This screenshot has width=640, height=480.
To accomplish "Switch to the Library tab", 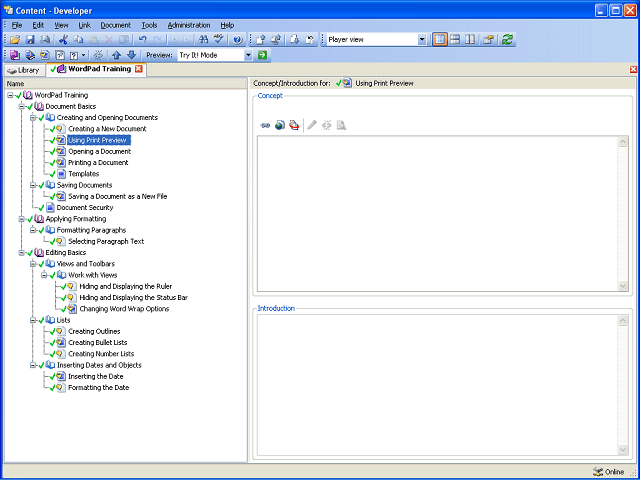I will (x=24, y=70).
